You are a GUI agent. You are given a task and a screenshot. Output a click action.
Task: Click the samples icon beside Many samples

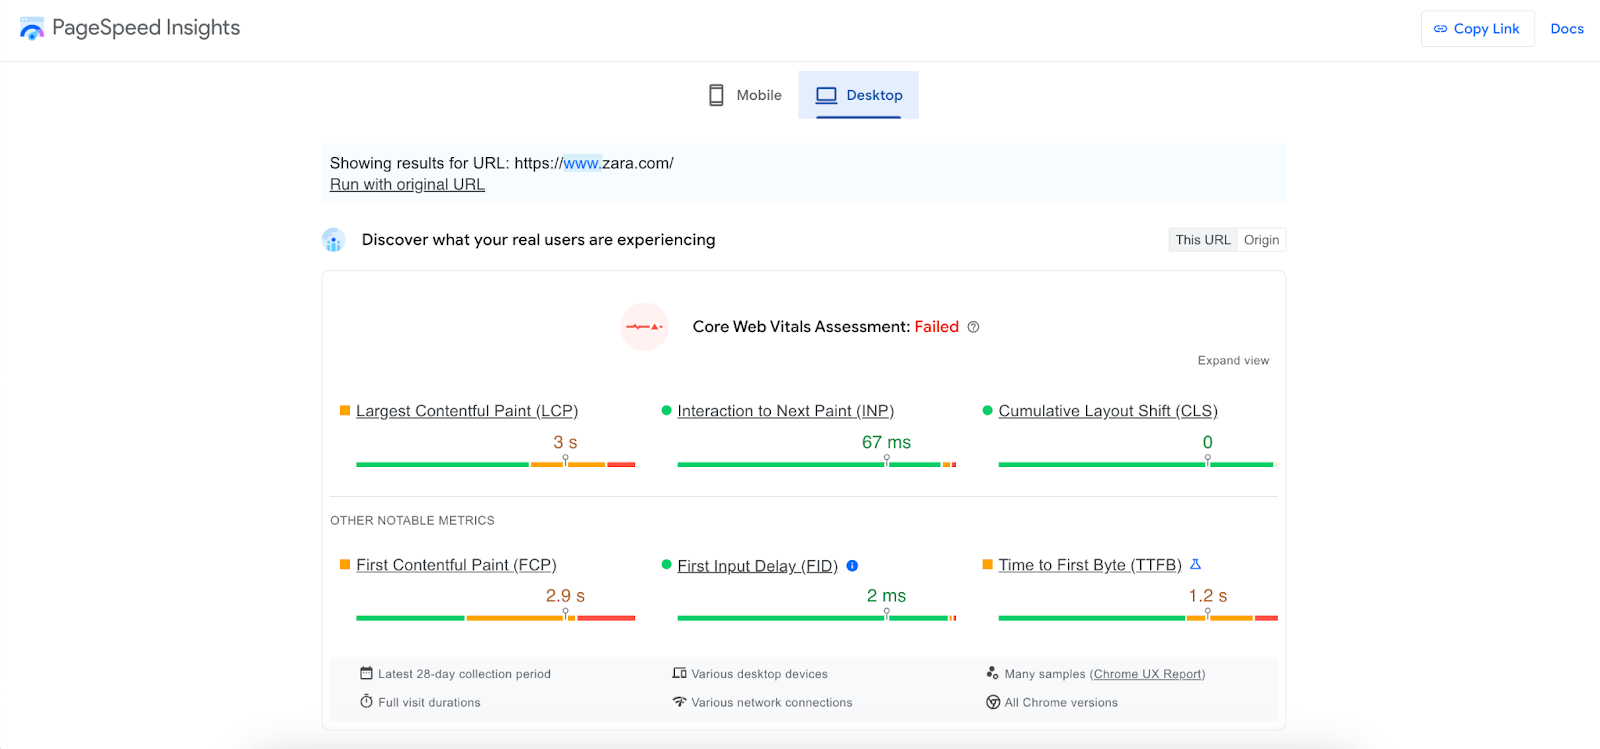pos(992,673)
